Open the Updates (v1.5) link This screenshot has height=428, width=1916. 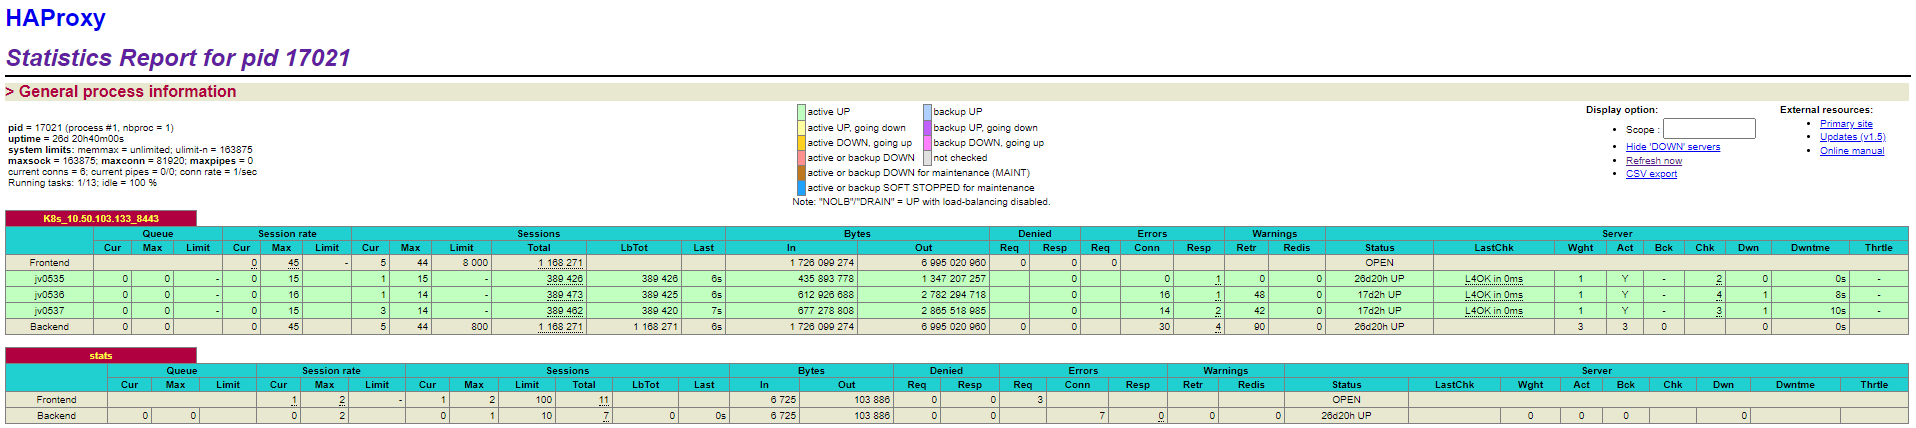pyautogui.click(x=1853, y=137)
